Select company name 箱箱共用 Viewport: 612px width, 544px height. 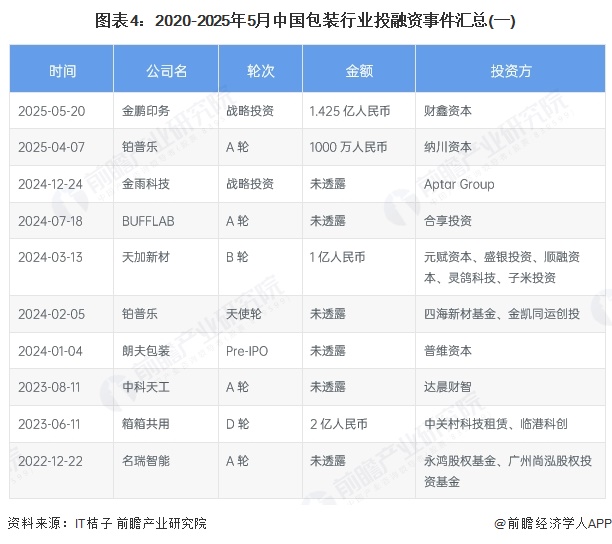tap(146, 424)
